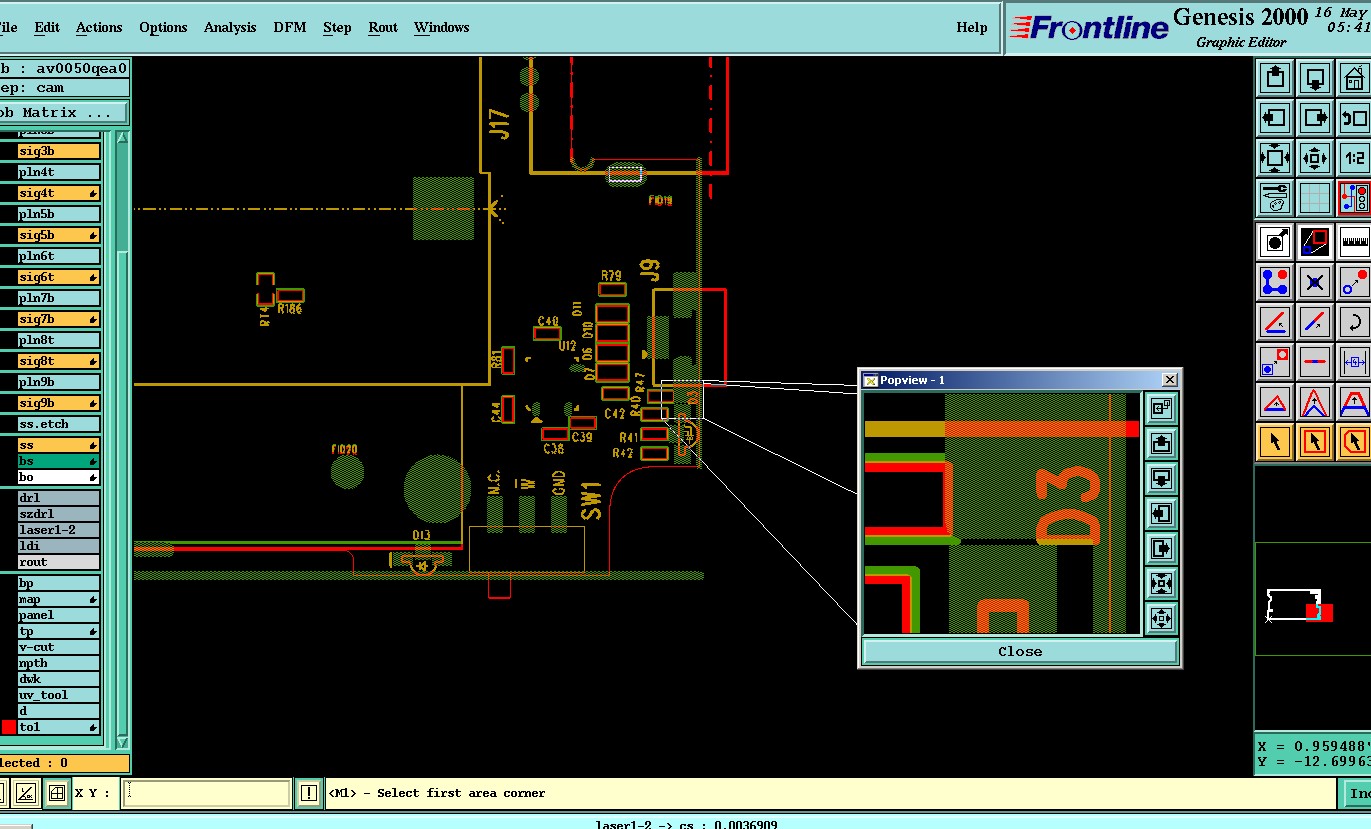
Task: Select the ruler measurement tool
Action: coord(1354,241)
